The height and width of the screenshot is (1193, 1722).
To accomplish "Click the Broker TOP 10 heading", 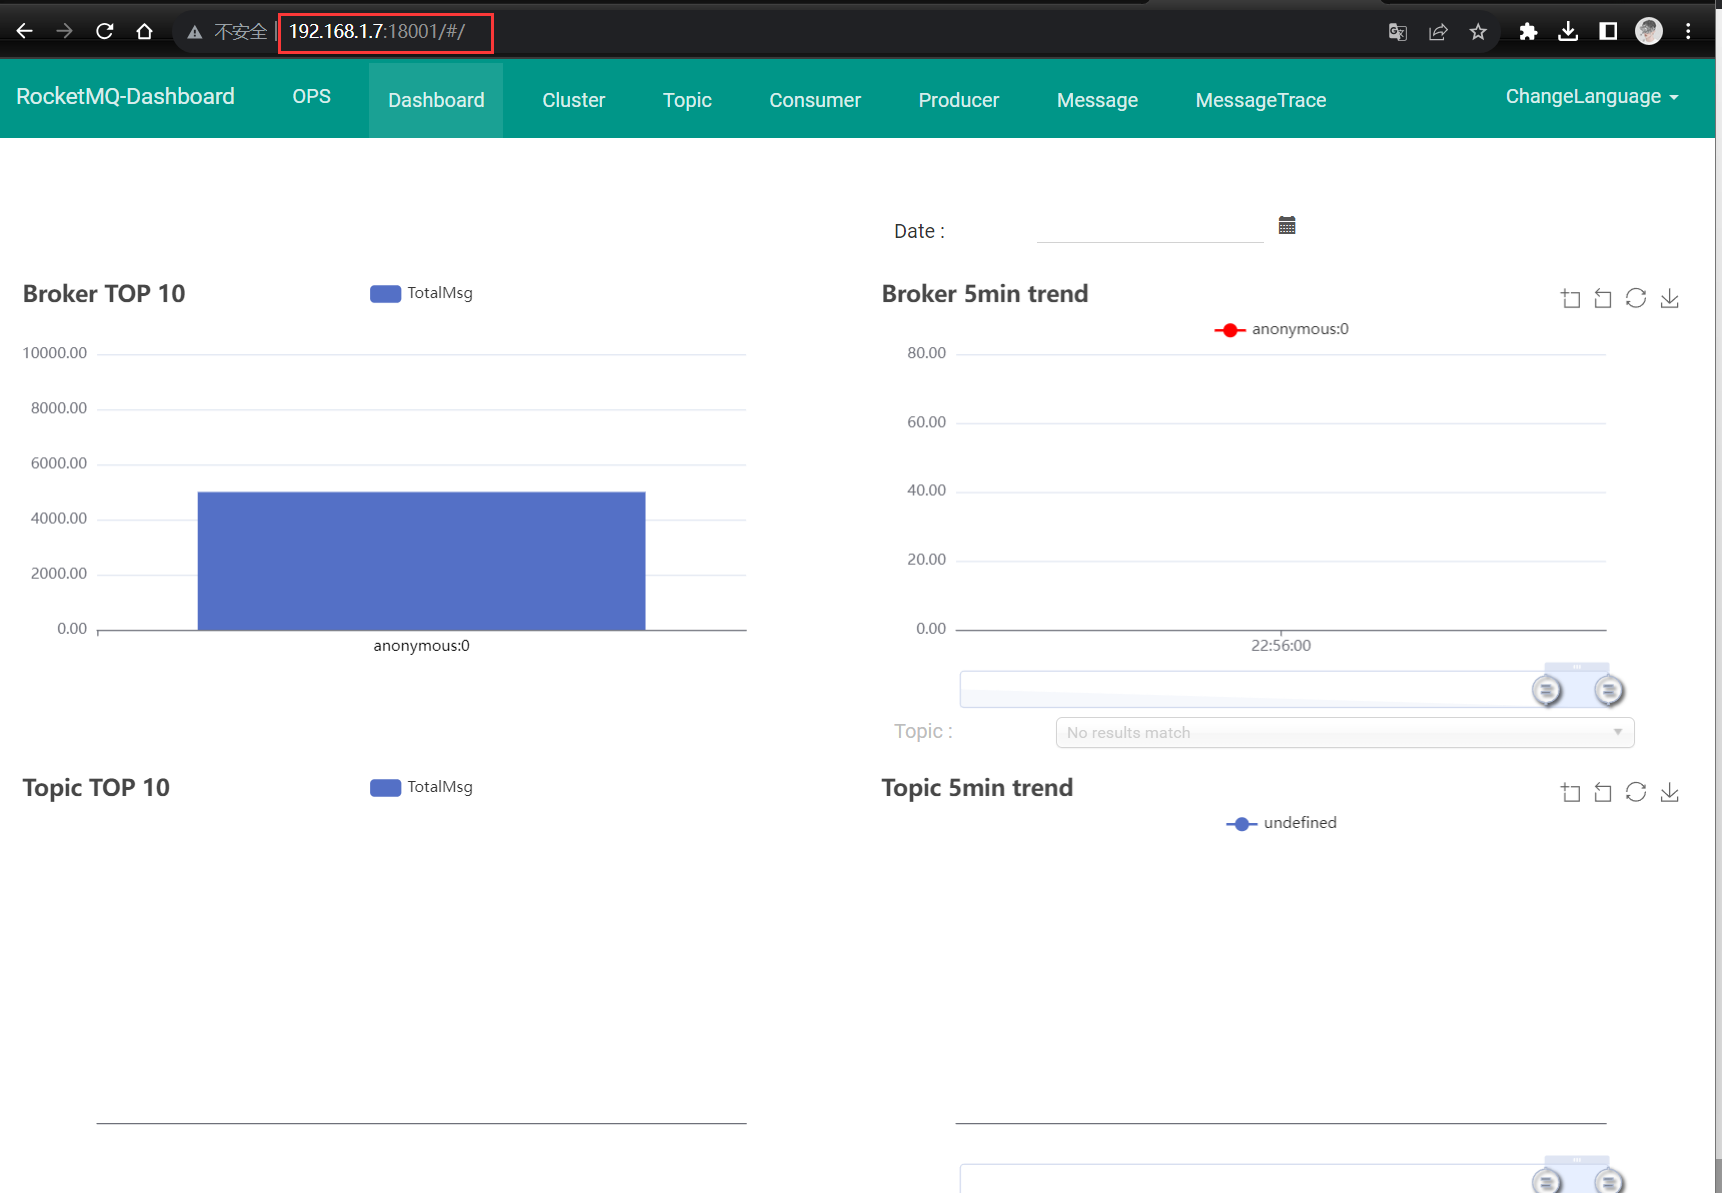I will click(104, 294).
